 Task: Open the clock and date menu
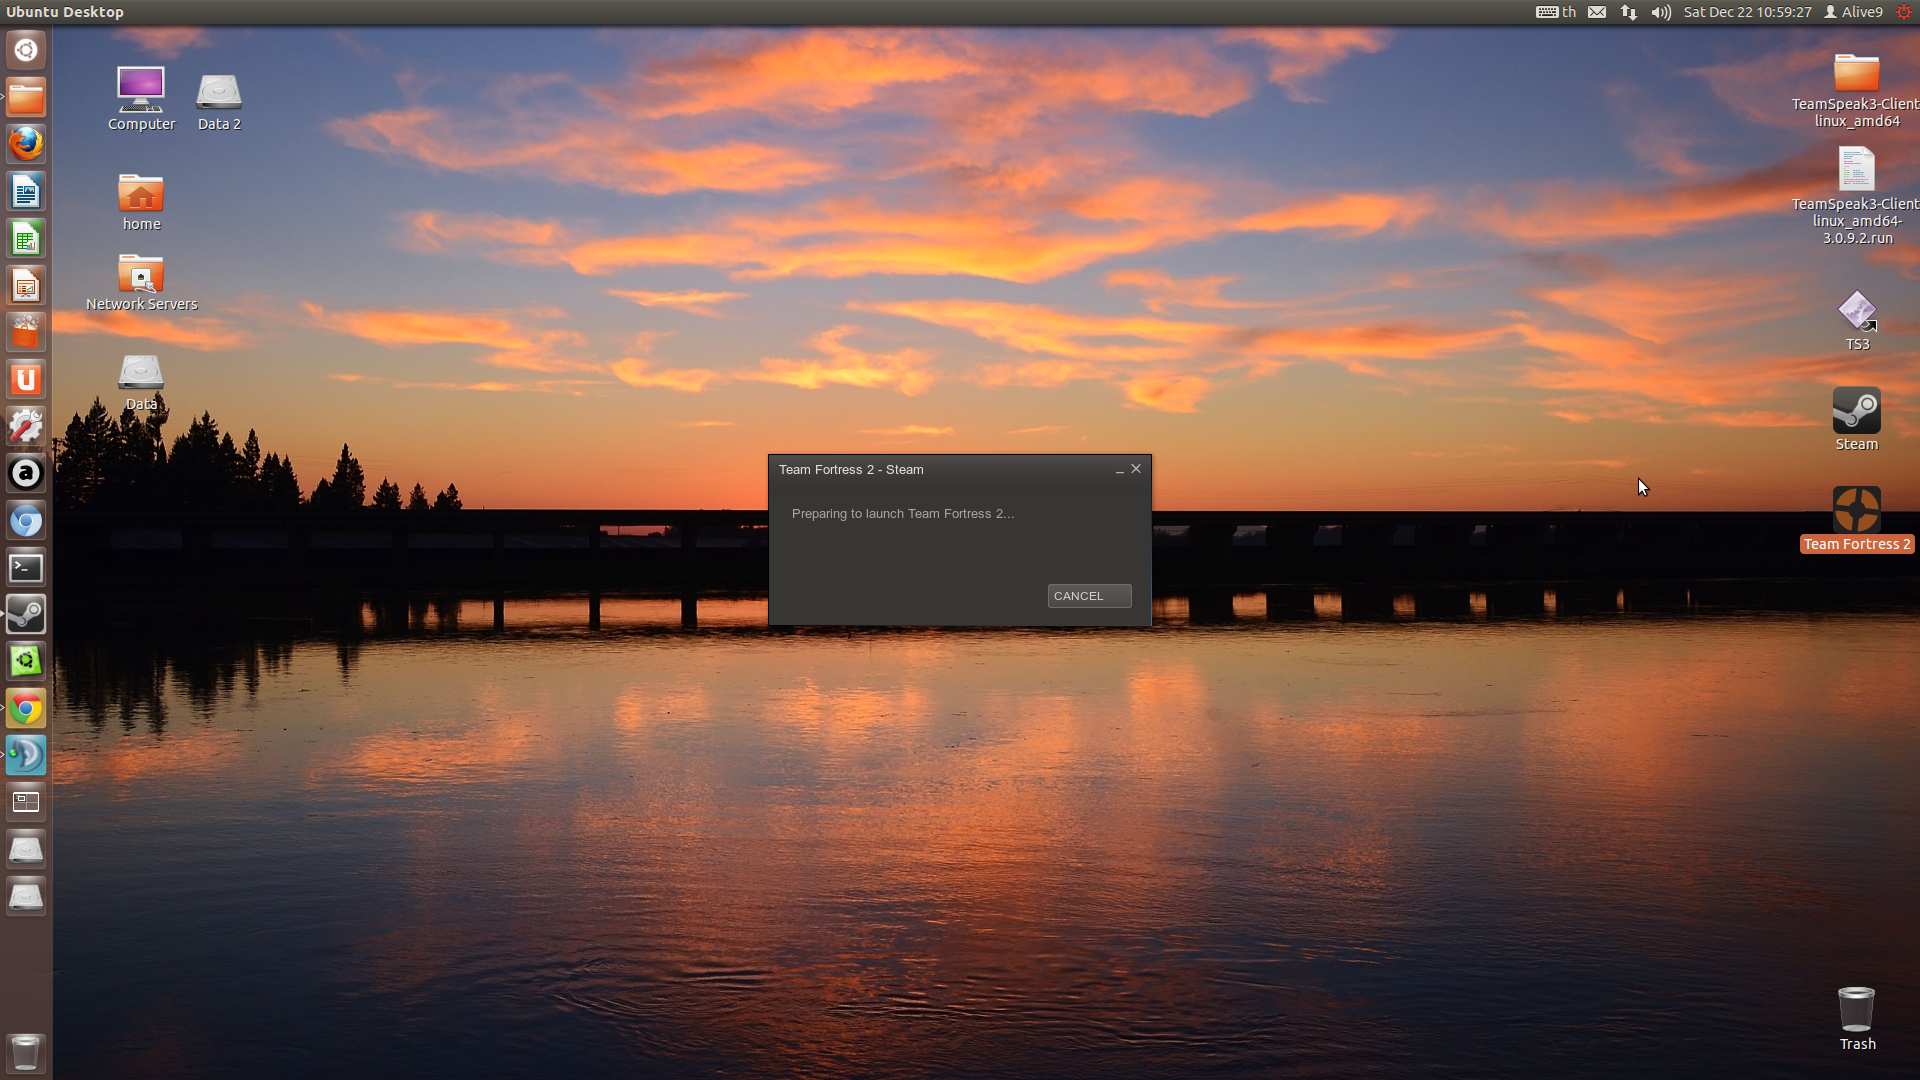click(1747, 12)
